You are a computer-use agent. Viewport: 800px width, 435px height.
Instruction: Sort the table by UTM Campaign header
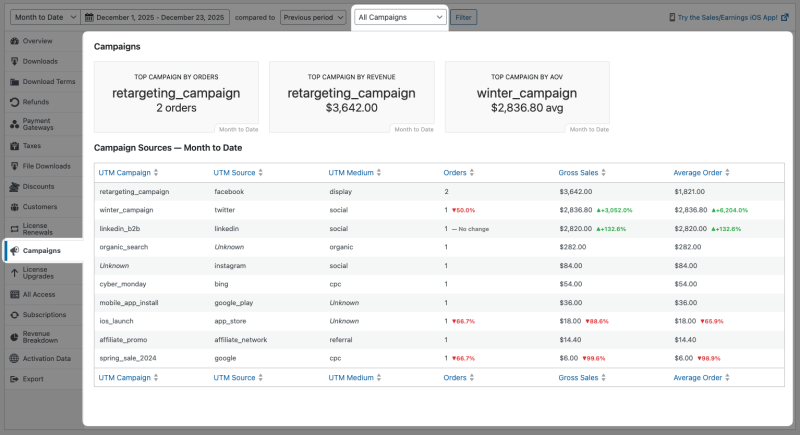point(128,173)
